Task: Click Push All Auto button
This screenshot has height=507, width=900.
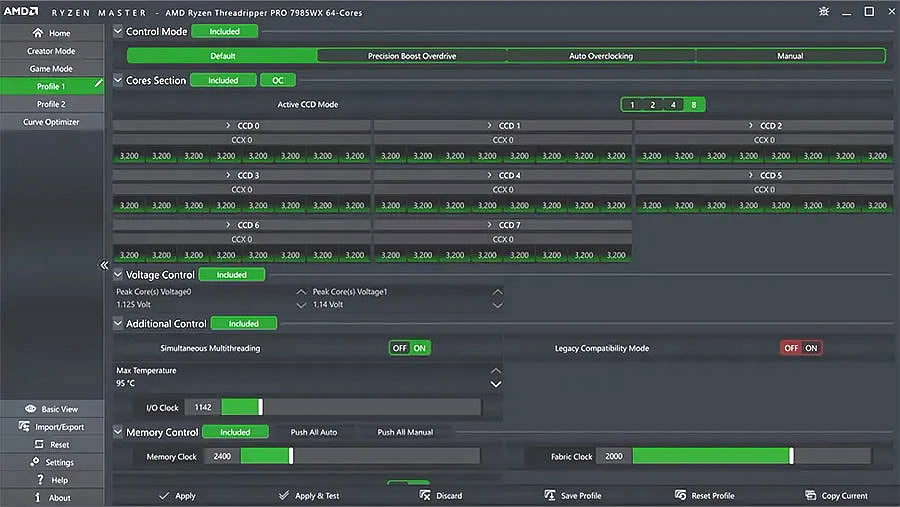Action: [x=314, y=432]
